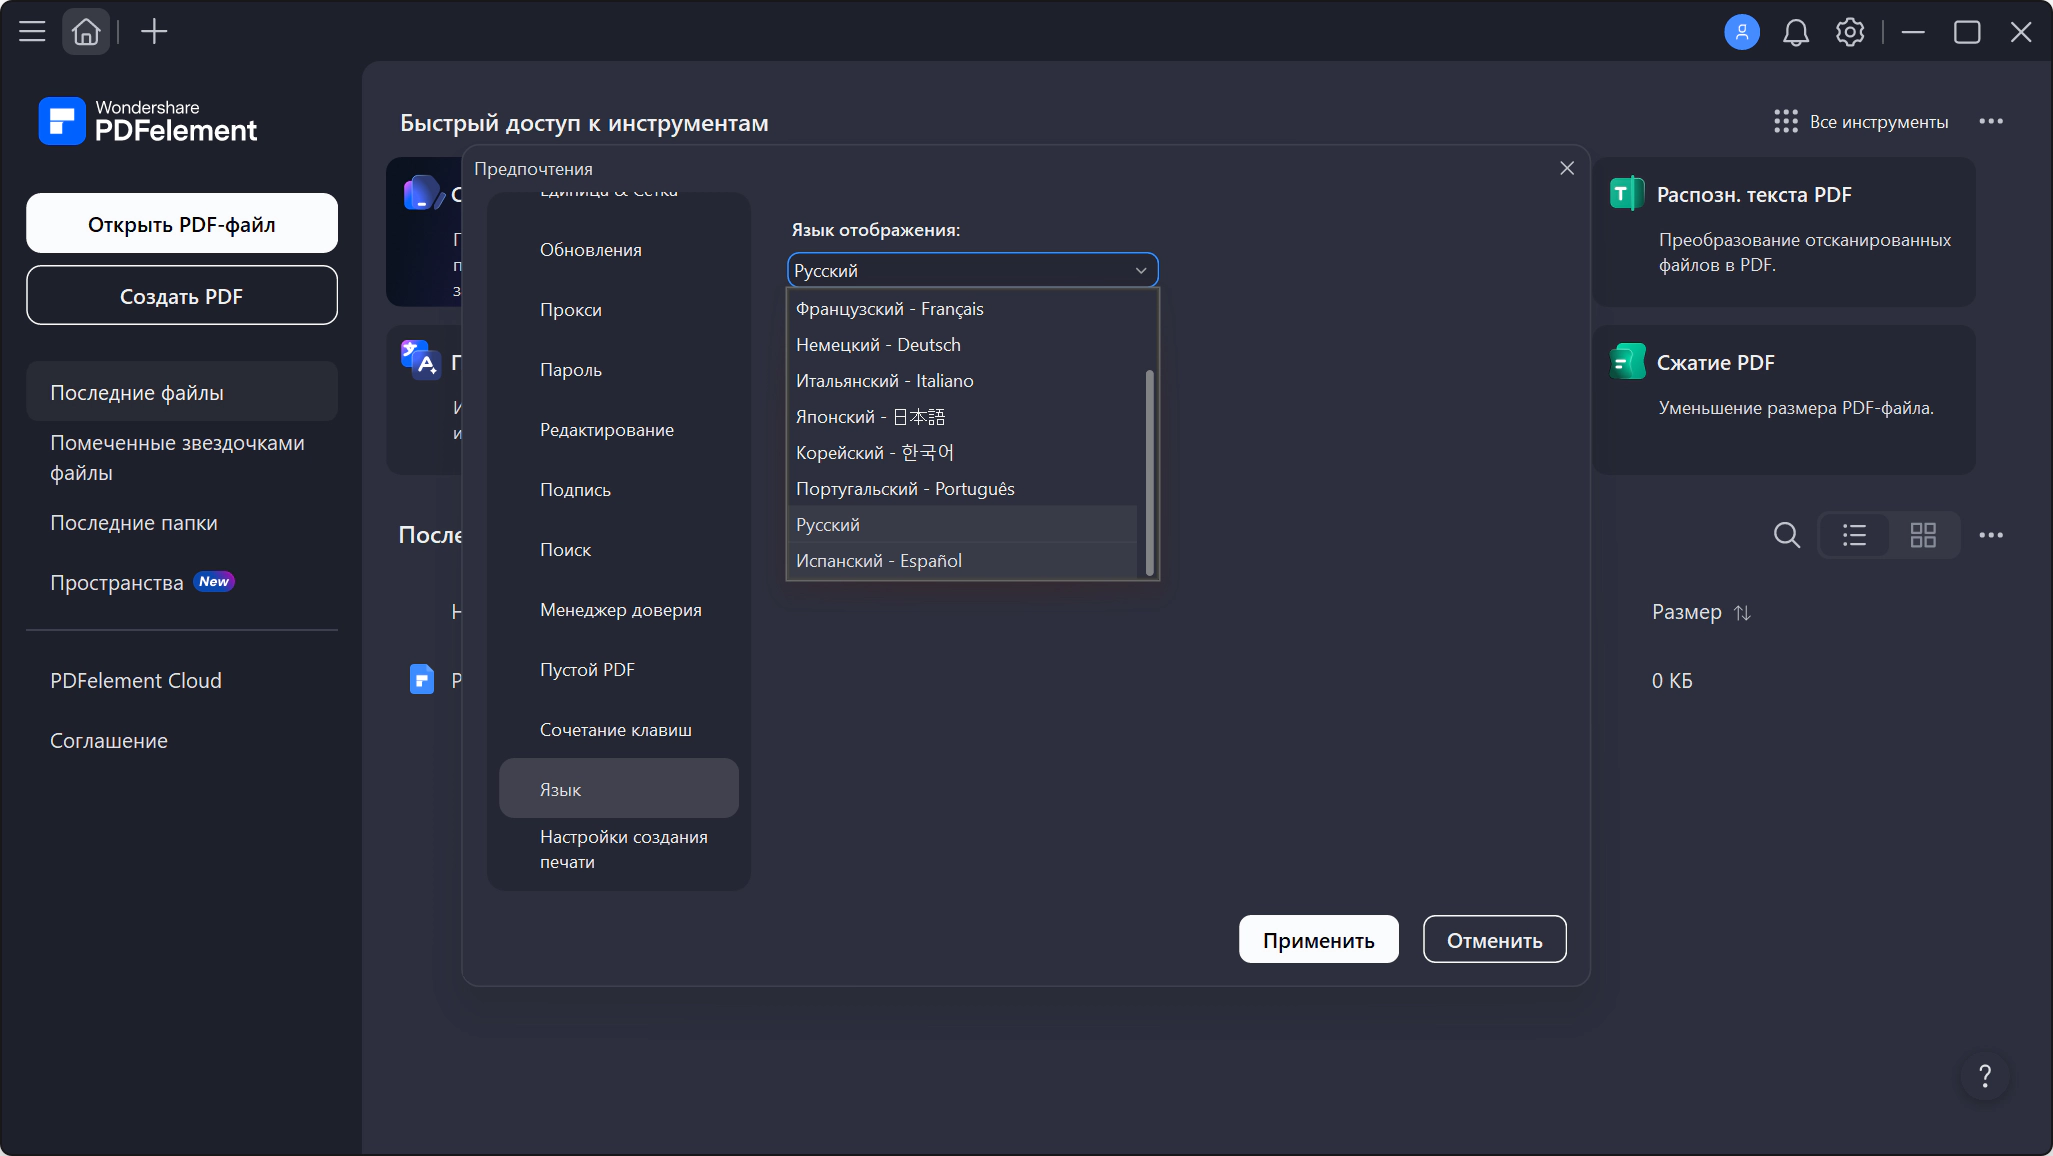Viewport: 2053px width, 1156px height.
Task: Click the Применить button
Action: pos(1319,940)
